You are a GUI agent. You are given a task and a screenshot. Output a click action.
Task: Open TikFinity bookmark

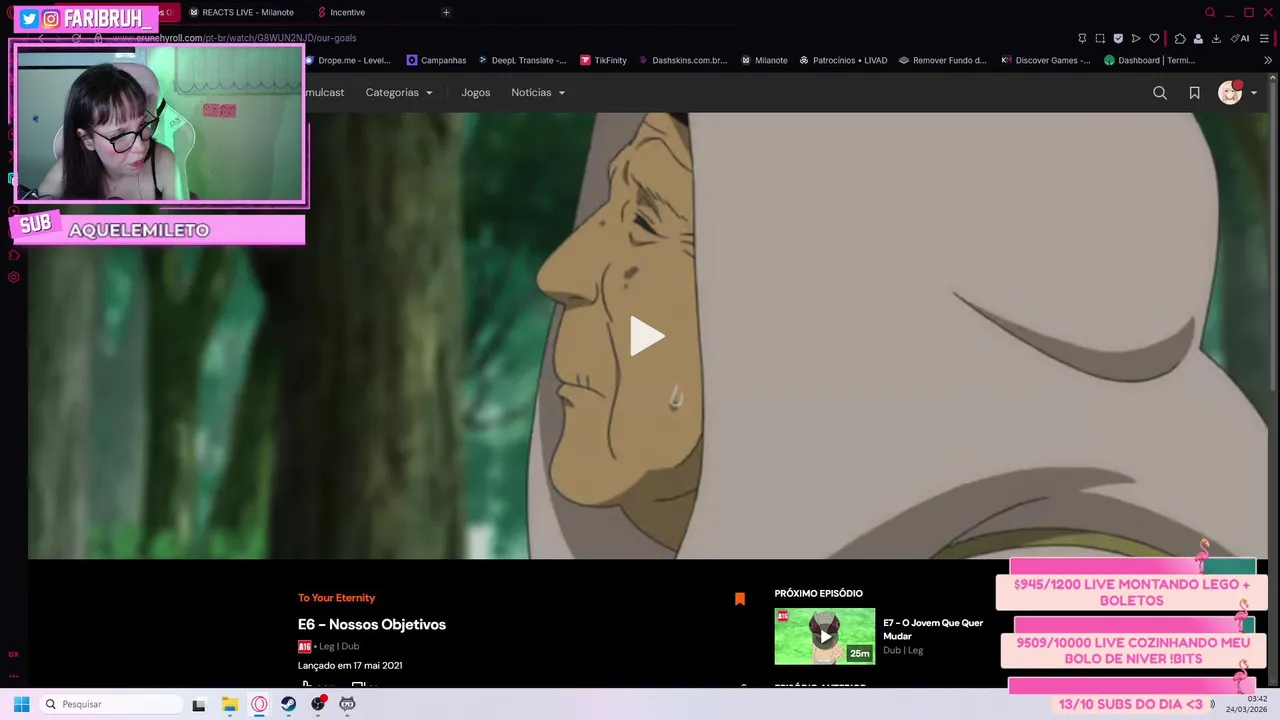click(603, 60)
